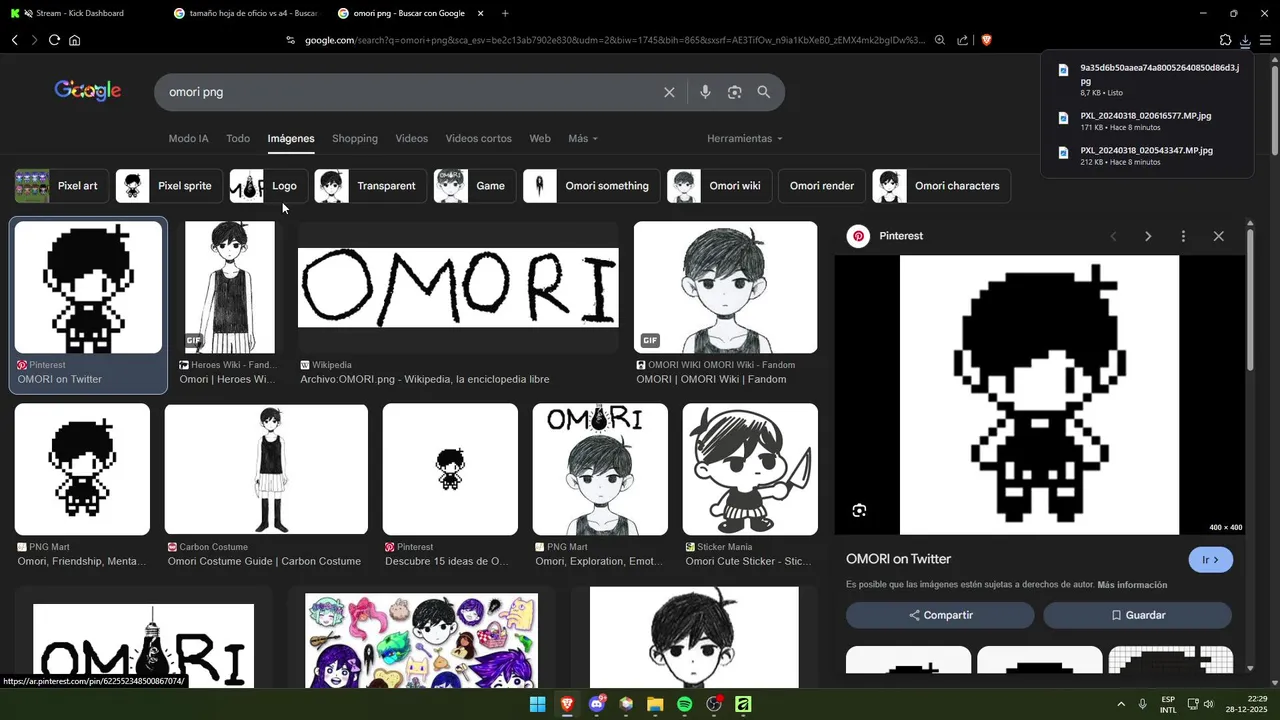Click in the omori png search field

[410, 92]
